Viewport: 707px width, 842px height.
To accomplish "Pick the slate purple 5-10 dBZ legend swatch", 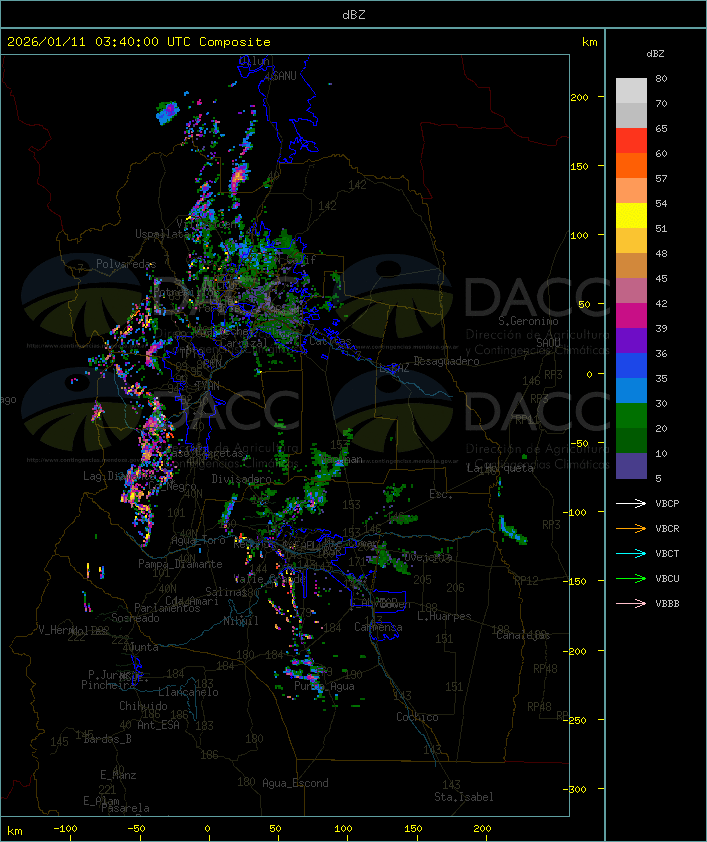I will pos(631,466).
